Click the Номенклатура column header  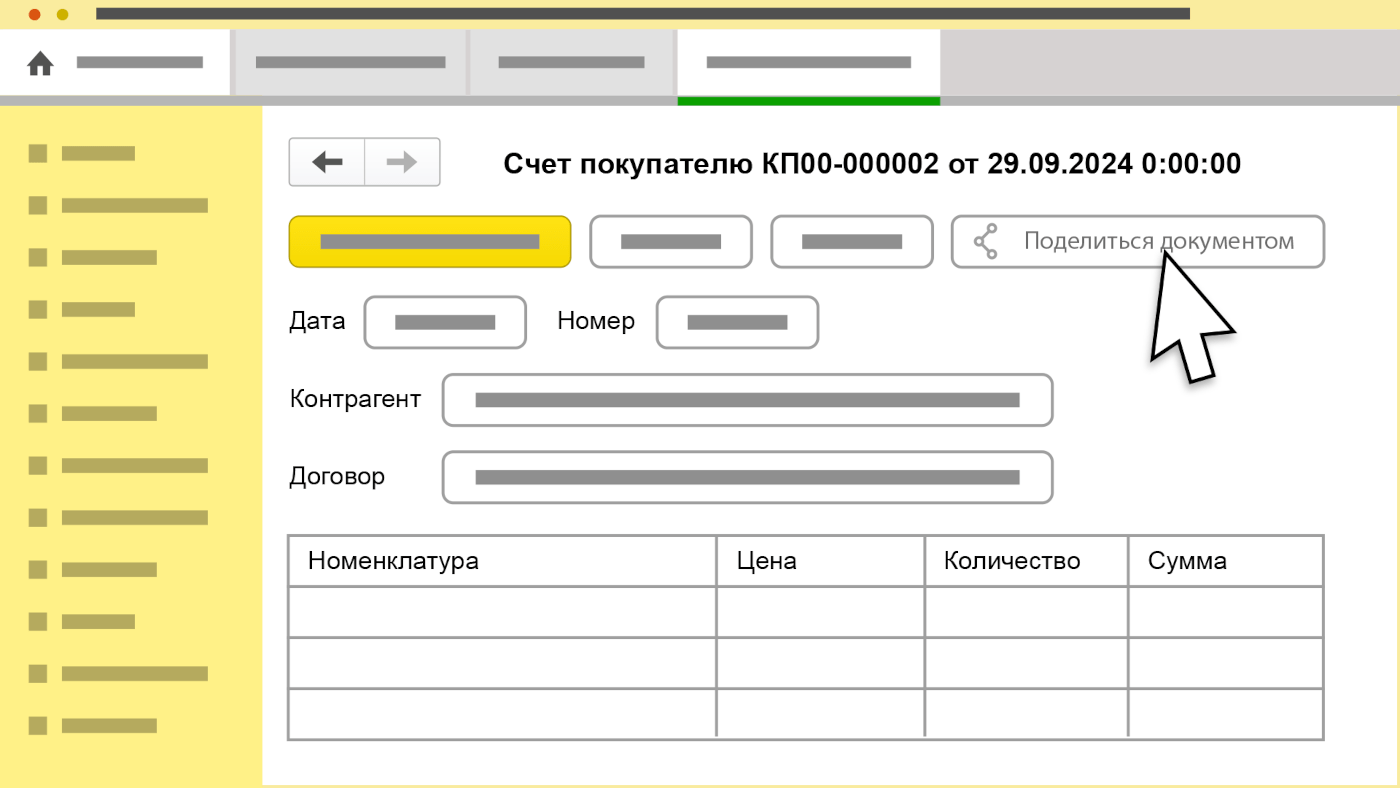(502, 561)
